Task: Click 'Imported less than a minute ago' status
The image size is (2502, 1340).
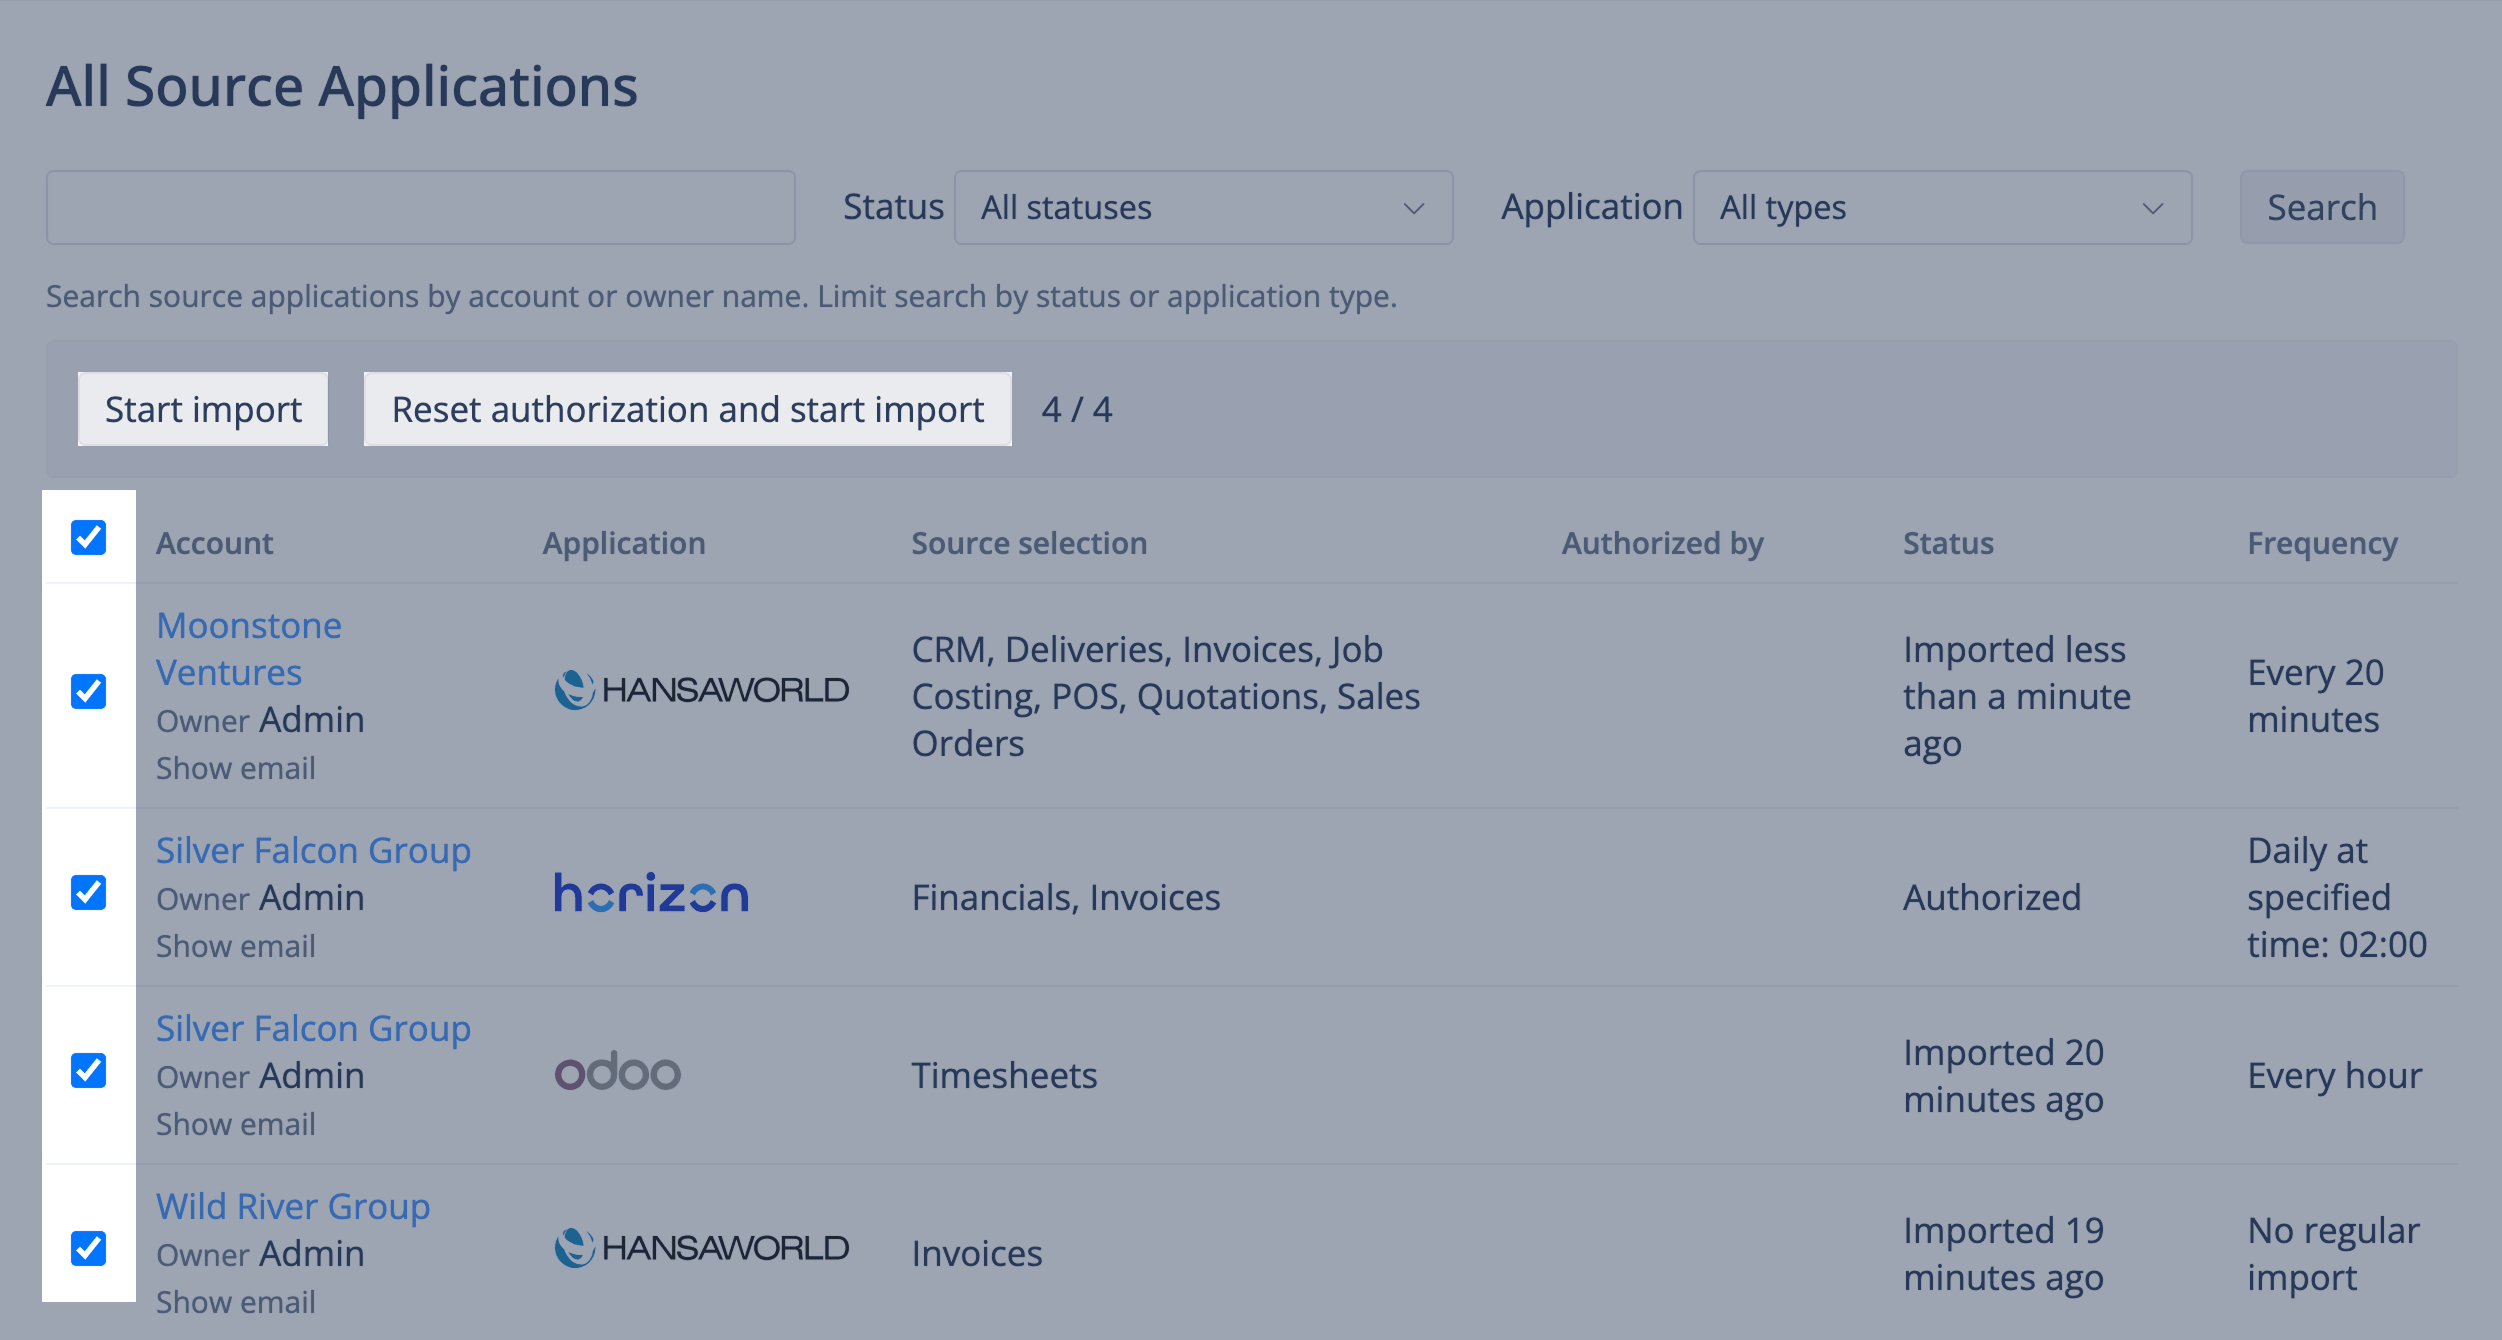Action: (2017, 696)
